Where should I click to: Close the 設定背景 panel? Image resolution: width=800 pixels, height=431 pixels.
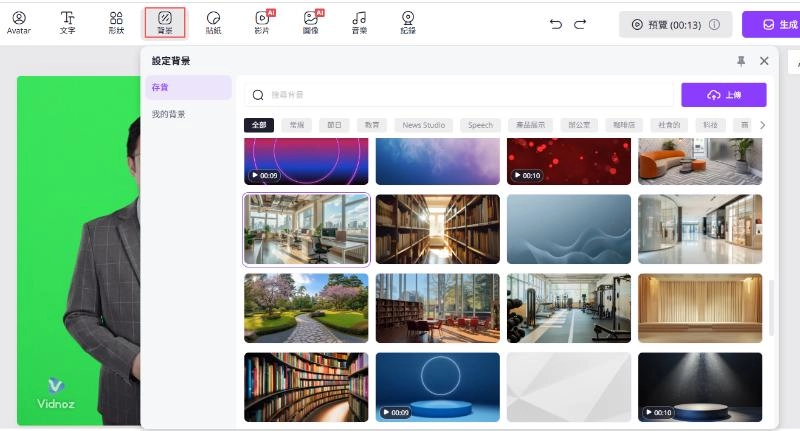click(x=764, y=61)
